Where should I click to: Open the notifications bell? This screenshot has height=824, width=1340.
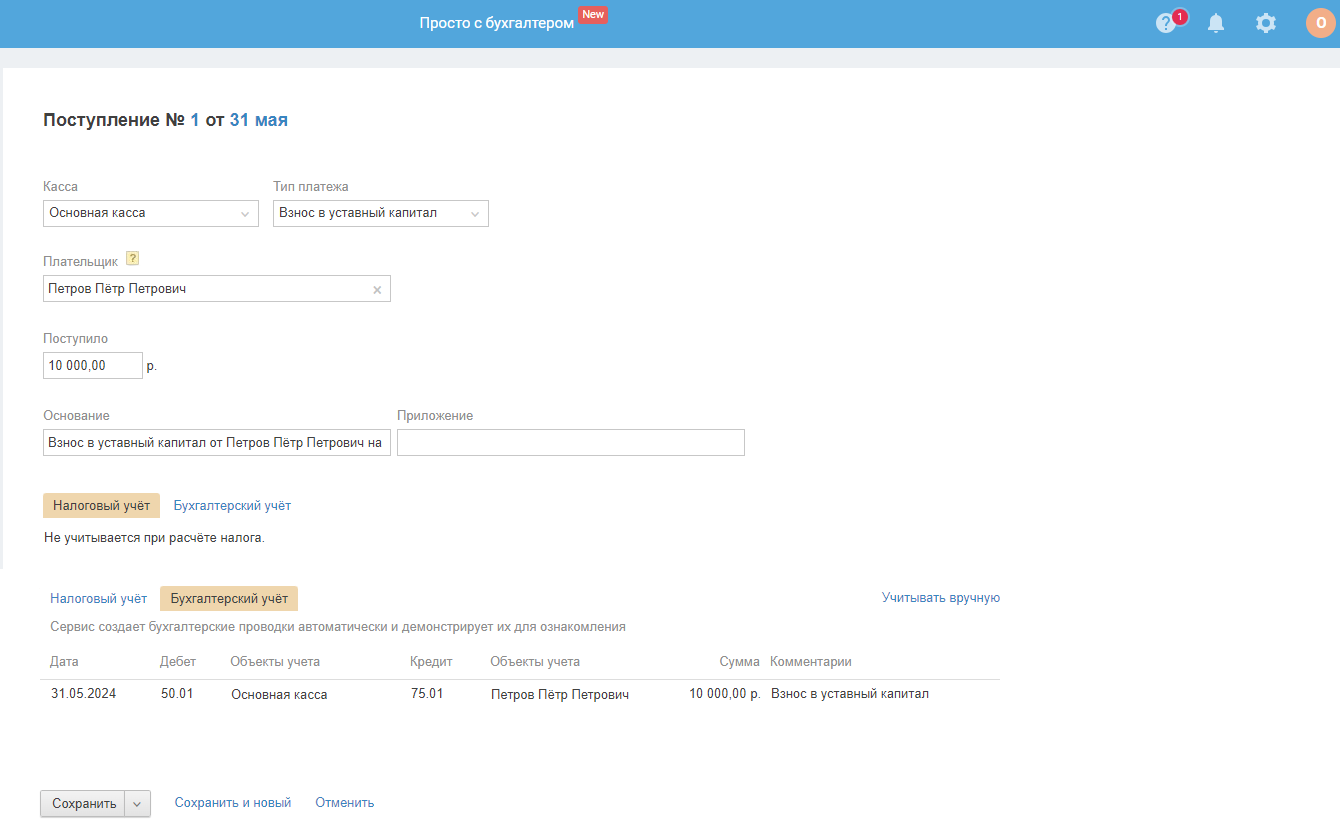pos(1216,23)
